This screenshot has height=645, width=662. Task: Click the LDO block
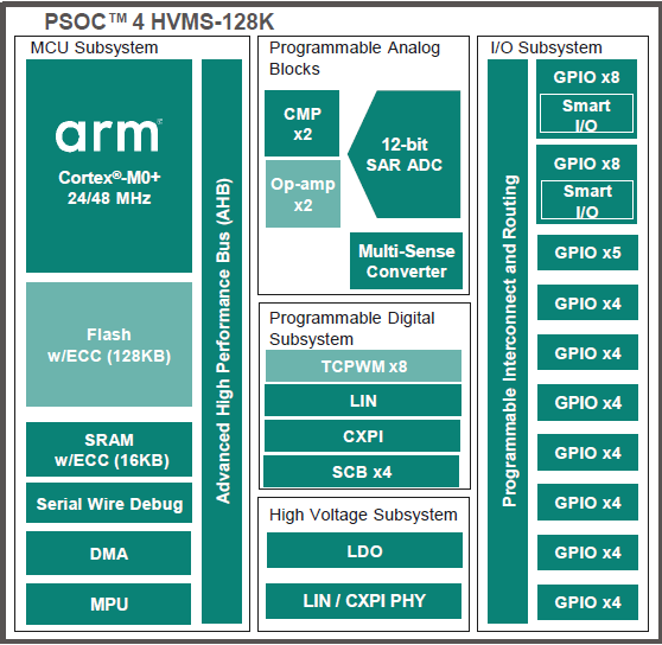pyautogui.click(x=365, y=550)
